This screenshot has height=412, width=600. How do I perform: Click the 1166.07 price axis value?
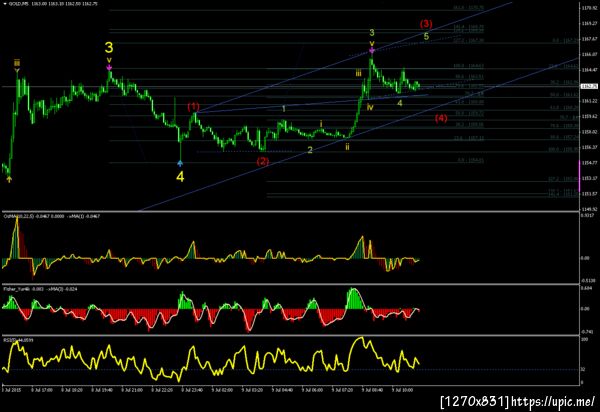click(589, 54)
